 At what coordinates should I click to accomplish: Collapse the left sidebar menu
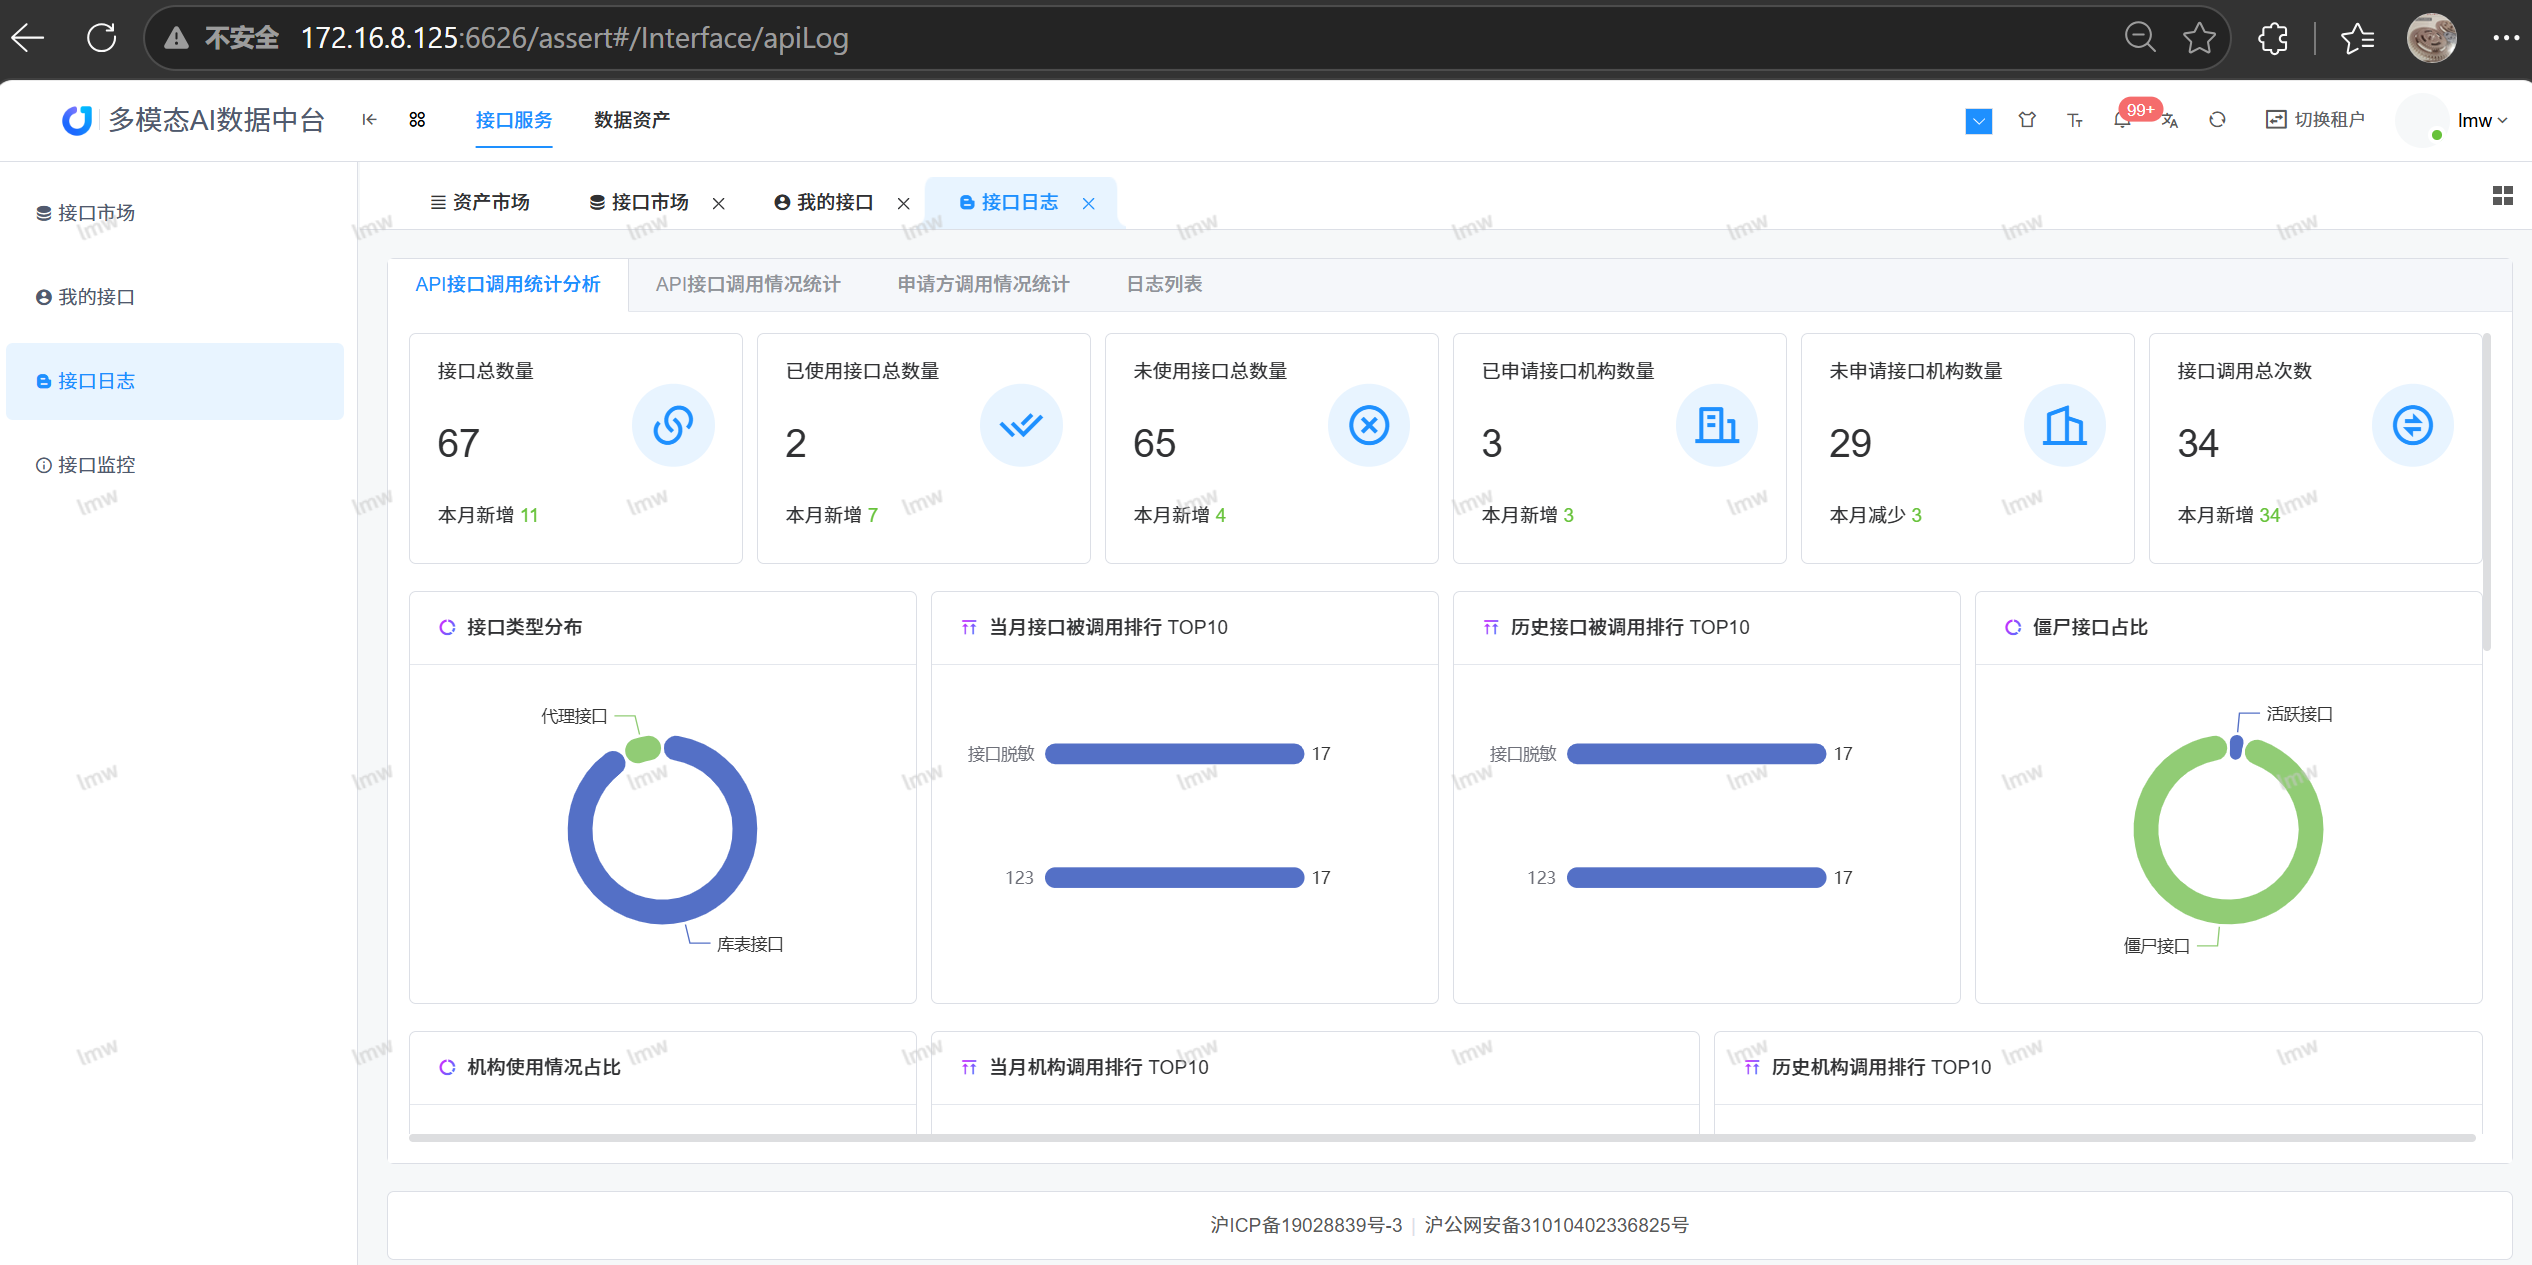point(369,120)
